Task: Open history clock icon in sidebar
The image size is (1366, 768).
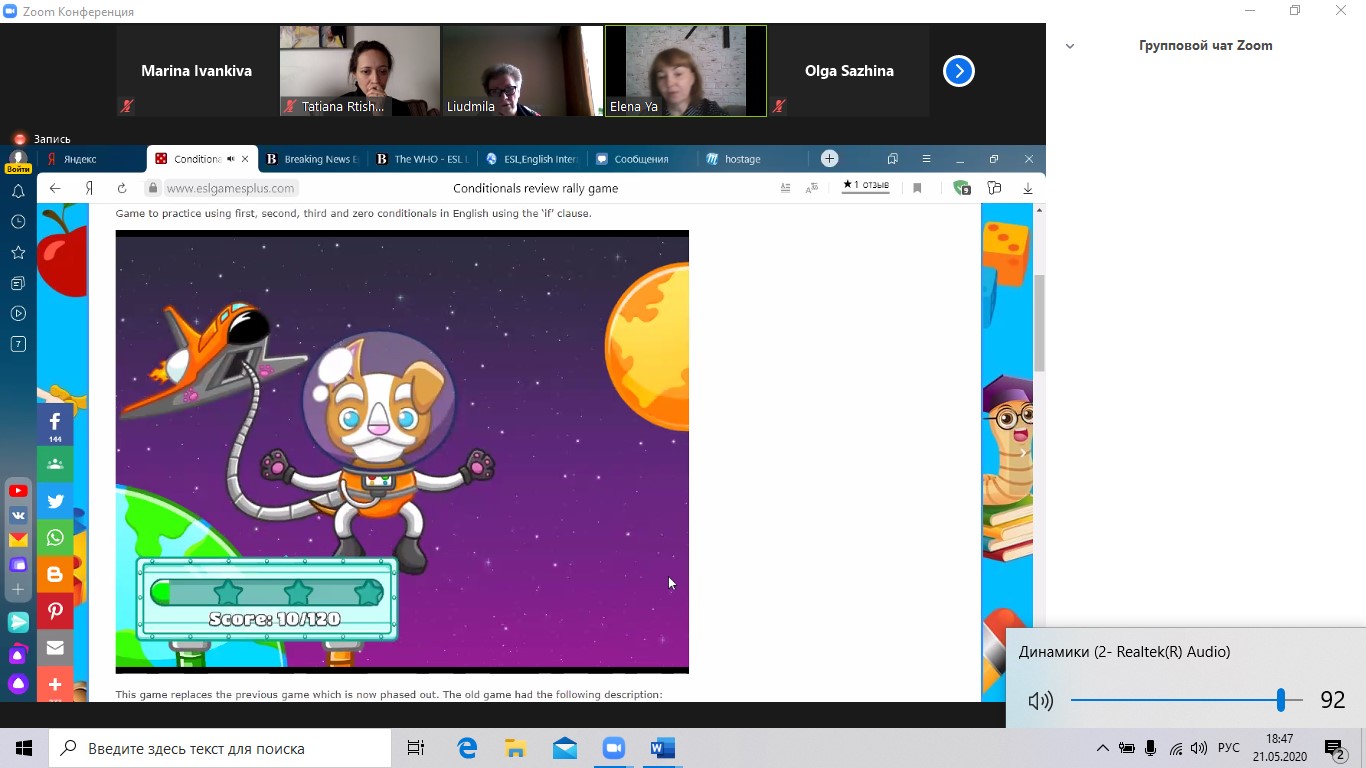Action: pos(18,222)
